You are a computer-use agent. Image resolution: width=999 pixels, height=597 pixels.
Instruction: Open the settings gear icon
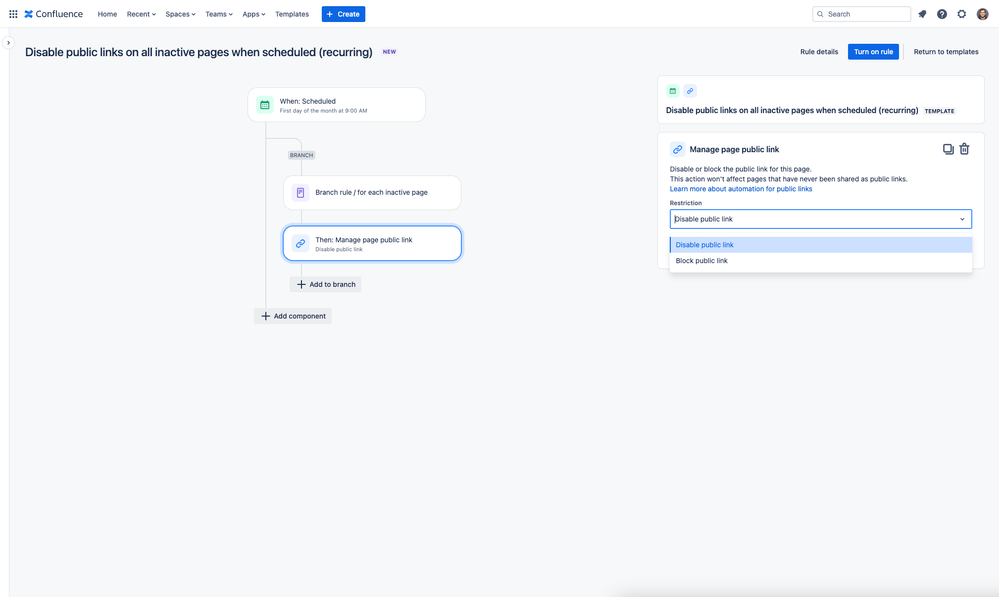pyautogui.click(x=961, y=14)
